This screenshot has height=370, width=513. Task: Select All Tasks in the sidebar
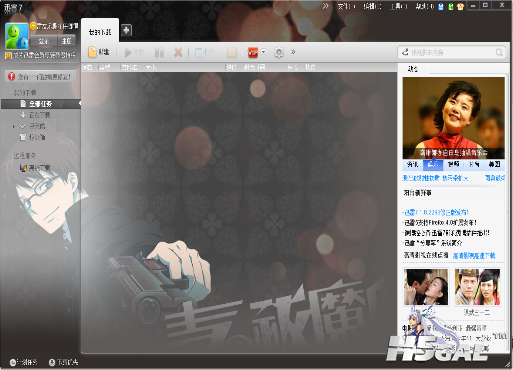click(41, 104)
